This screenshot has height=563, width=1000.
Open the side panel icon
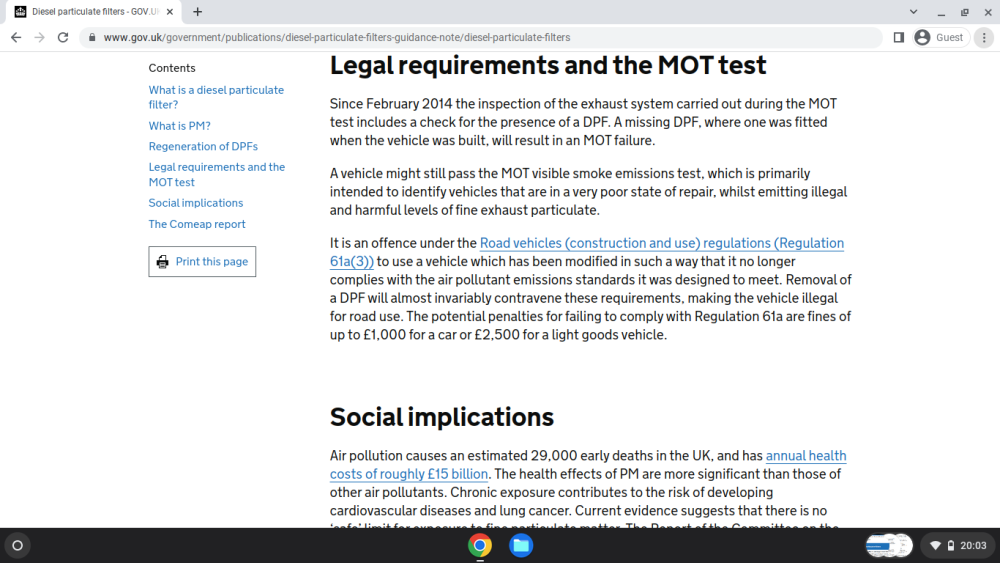click(x=899, y=38)
